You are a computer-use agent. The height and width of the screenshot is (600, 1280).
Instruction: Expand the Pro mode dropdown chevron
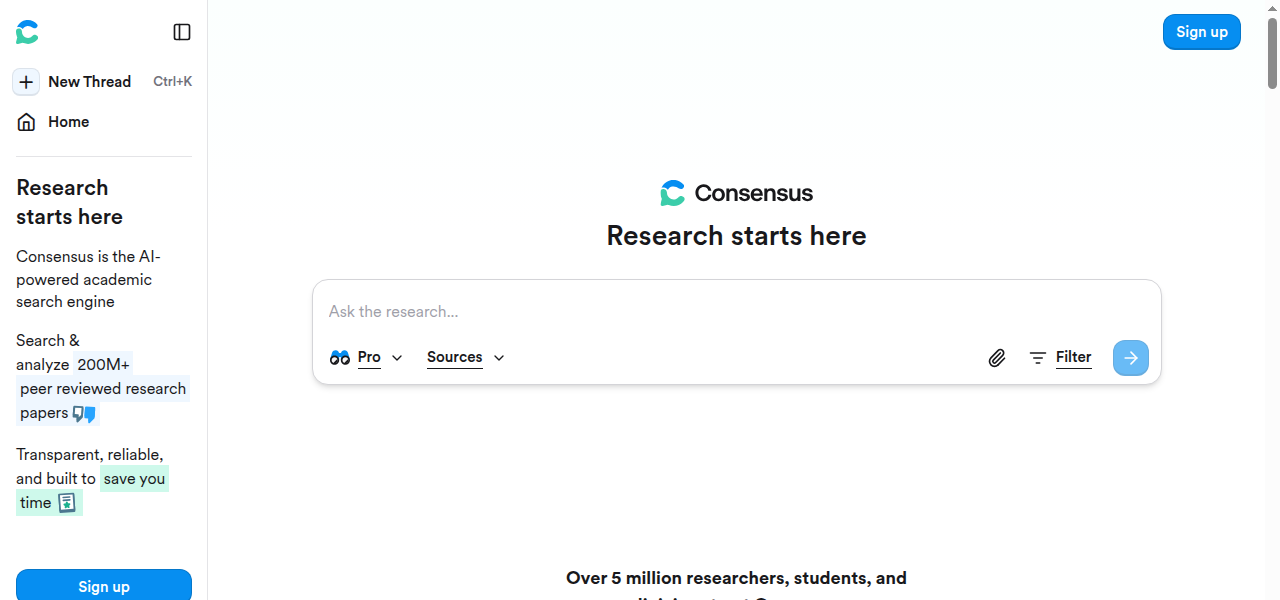click(x=396, y=357)
